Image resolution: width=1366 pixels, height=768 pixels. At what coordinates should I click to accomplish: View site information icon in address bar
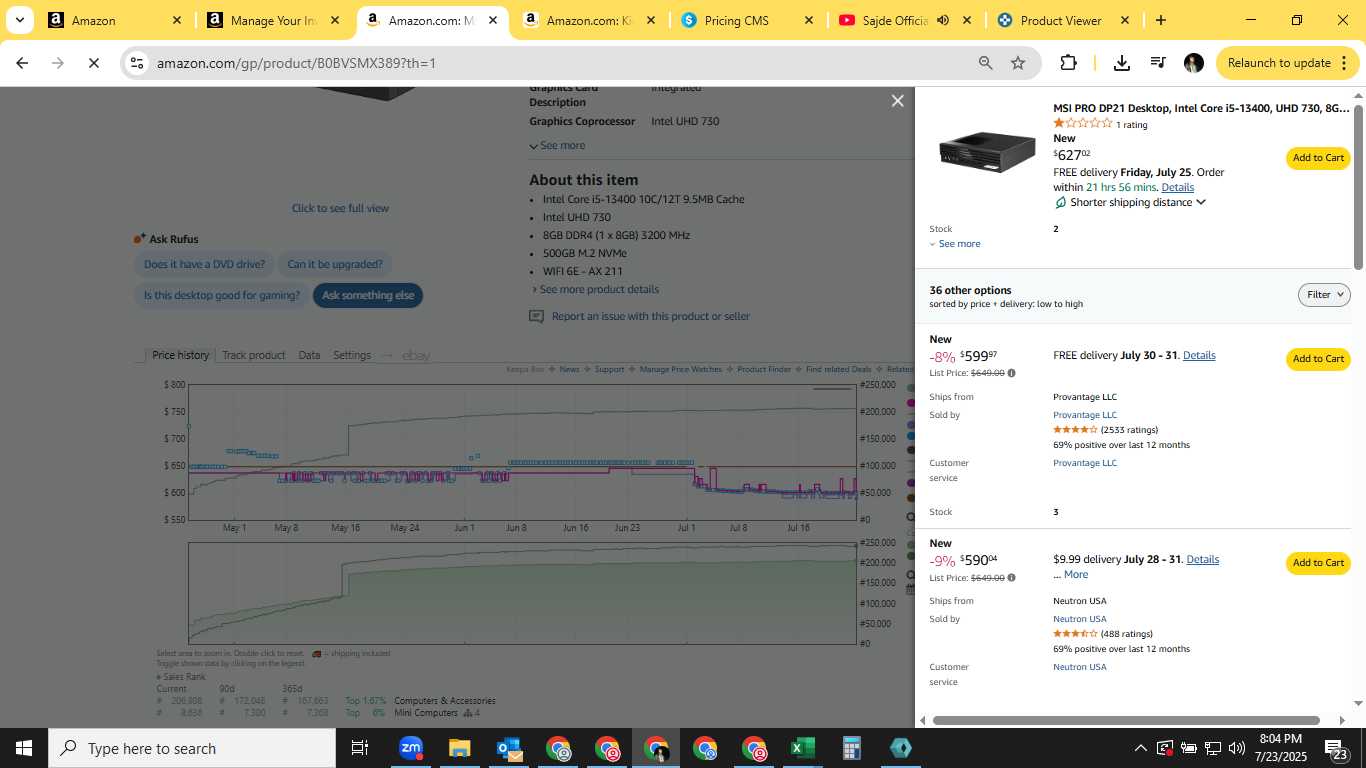click(x=137, y=63)
